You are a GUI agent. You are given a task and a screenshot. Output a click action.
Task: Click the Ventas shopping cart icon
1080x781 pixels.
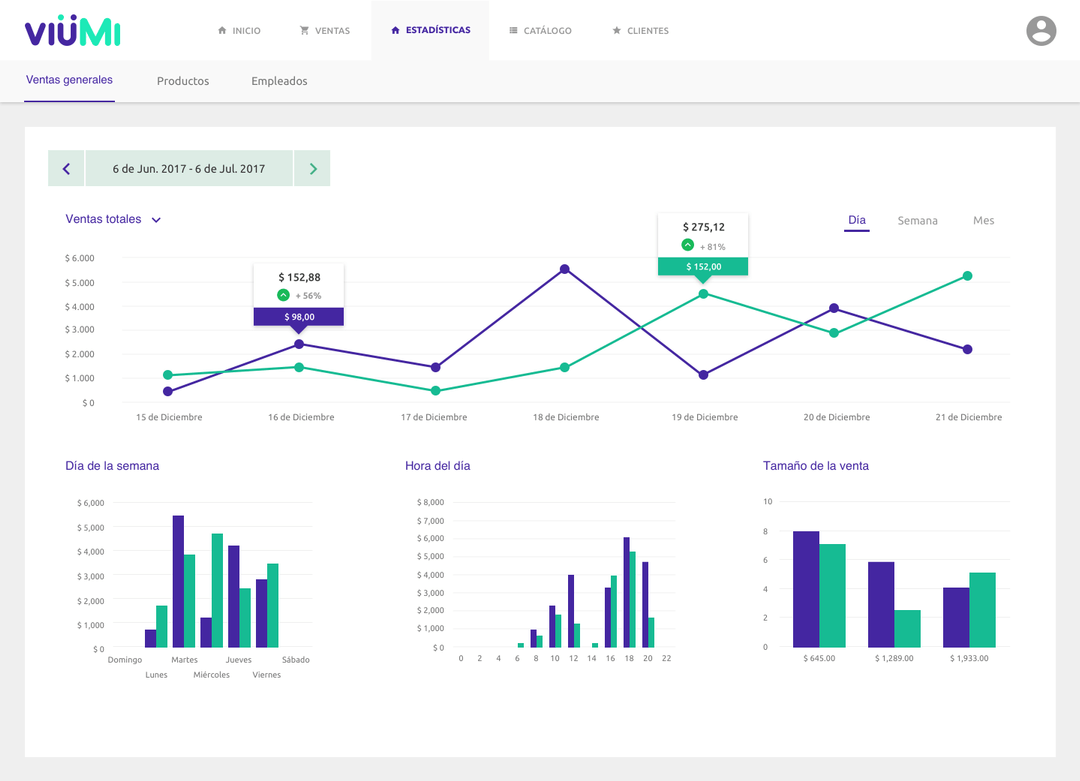(304, 31)
